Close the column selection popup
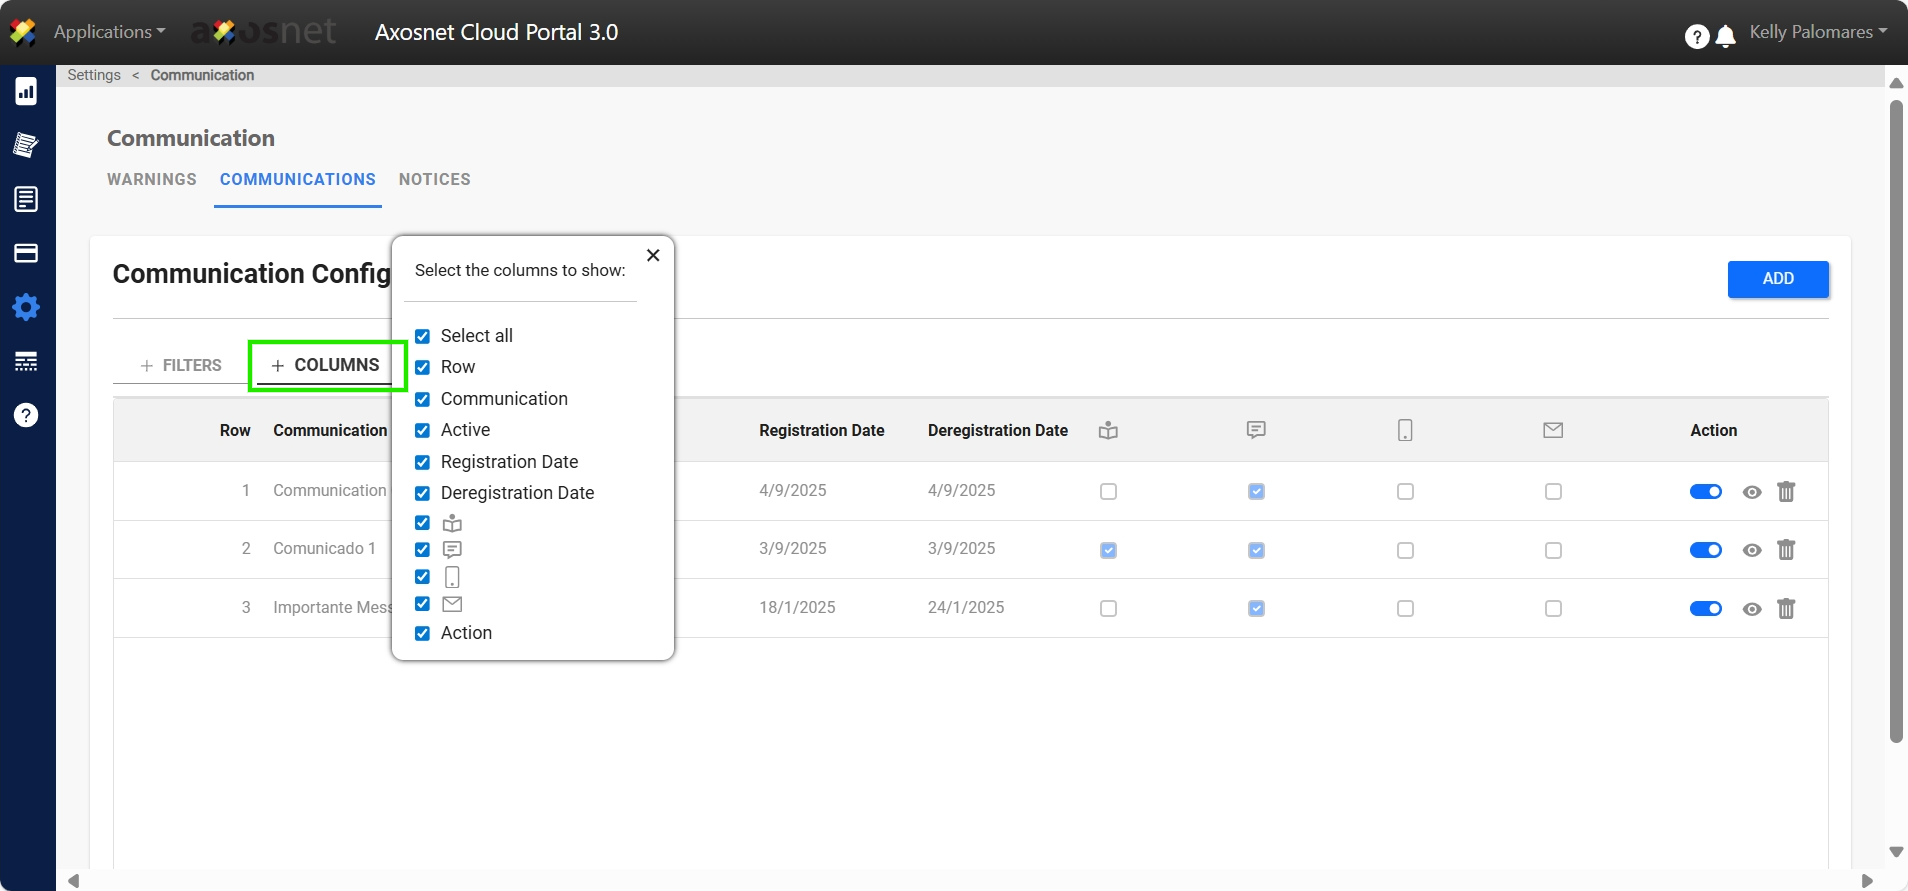The image size is (1908, 891). tap(653, 256)
